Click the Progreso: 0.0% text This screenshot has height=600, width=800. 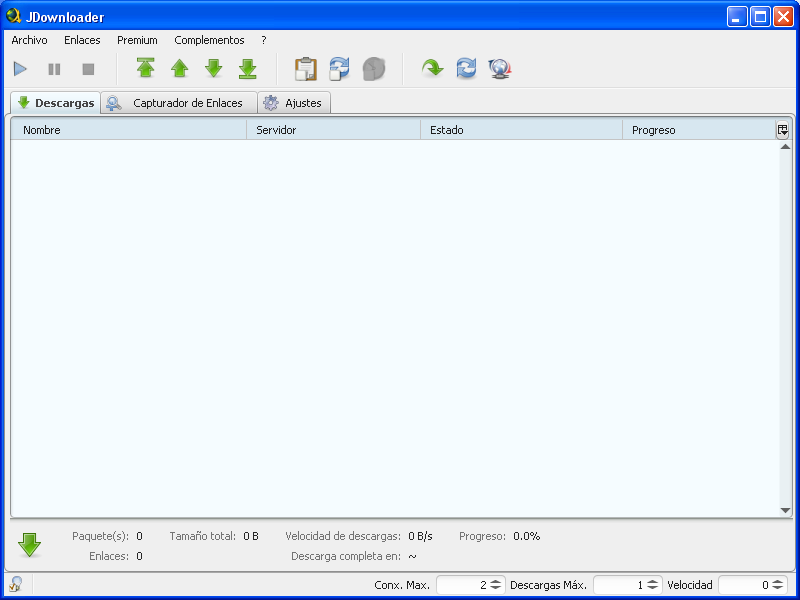(x=499, y=536)
